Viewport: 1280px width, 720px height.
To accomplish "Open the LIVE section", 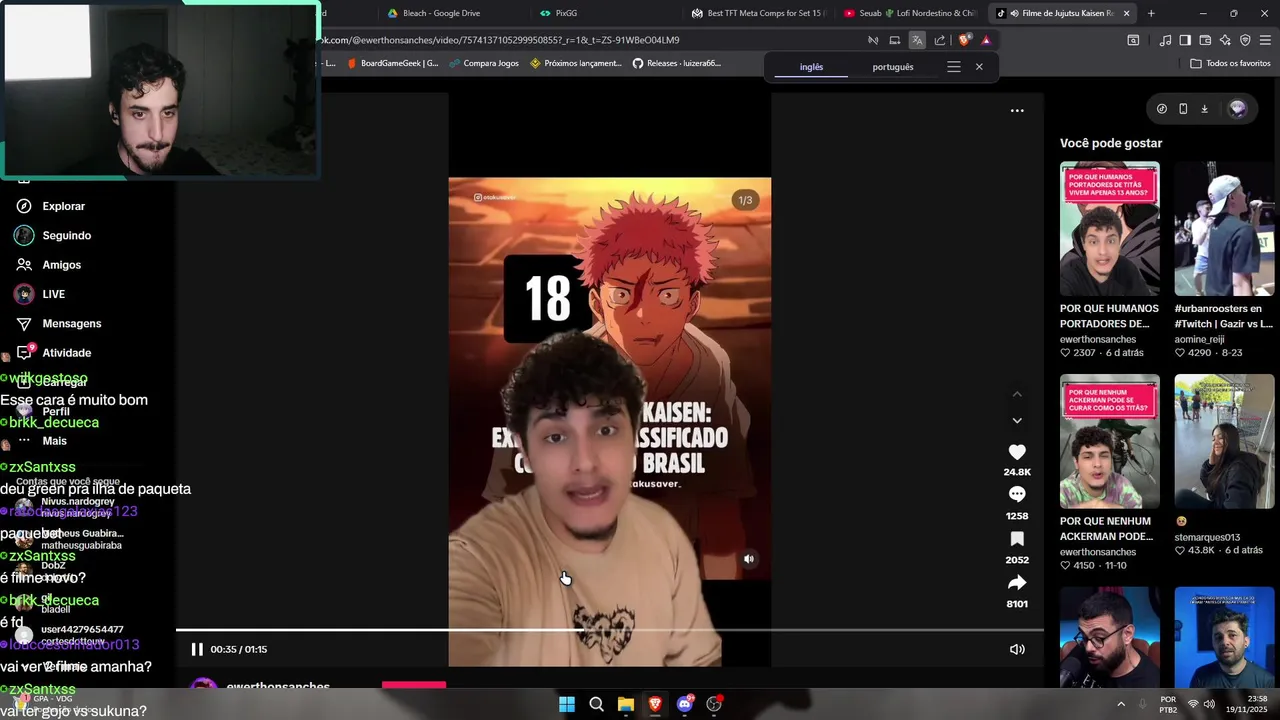I will 40,294.
